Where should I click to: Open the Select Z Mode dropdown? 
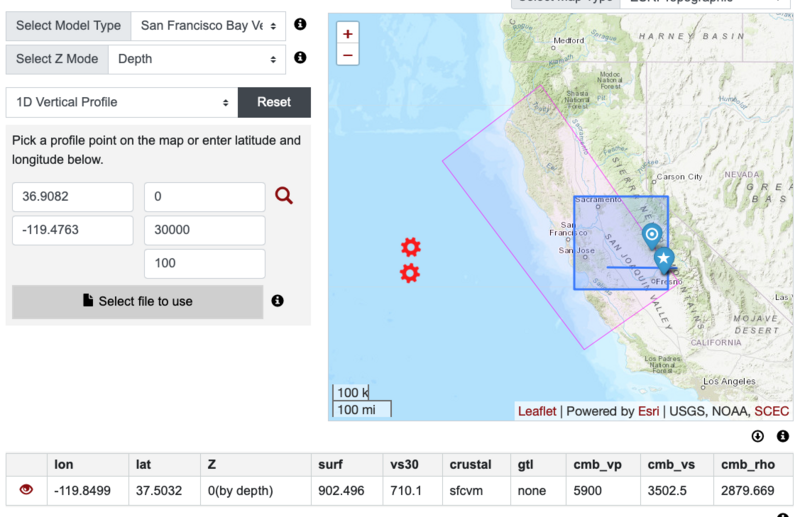pyautogui.click(x=197, y=59)
